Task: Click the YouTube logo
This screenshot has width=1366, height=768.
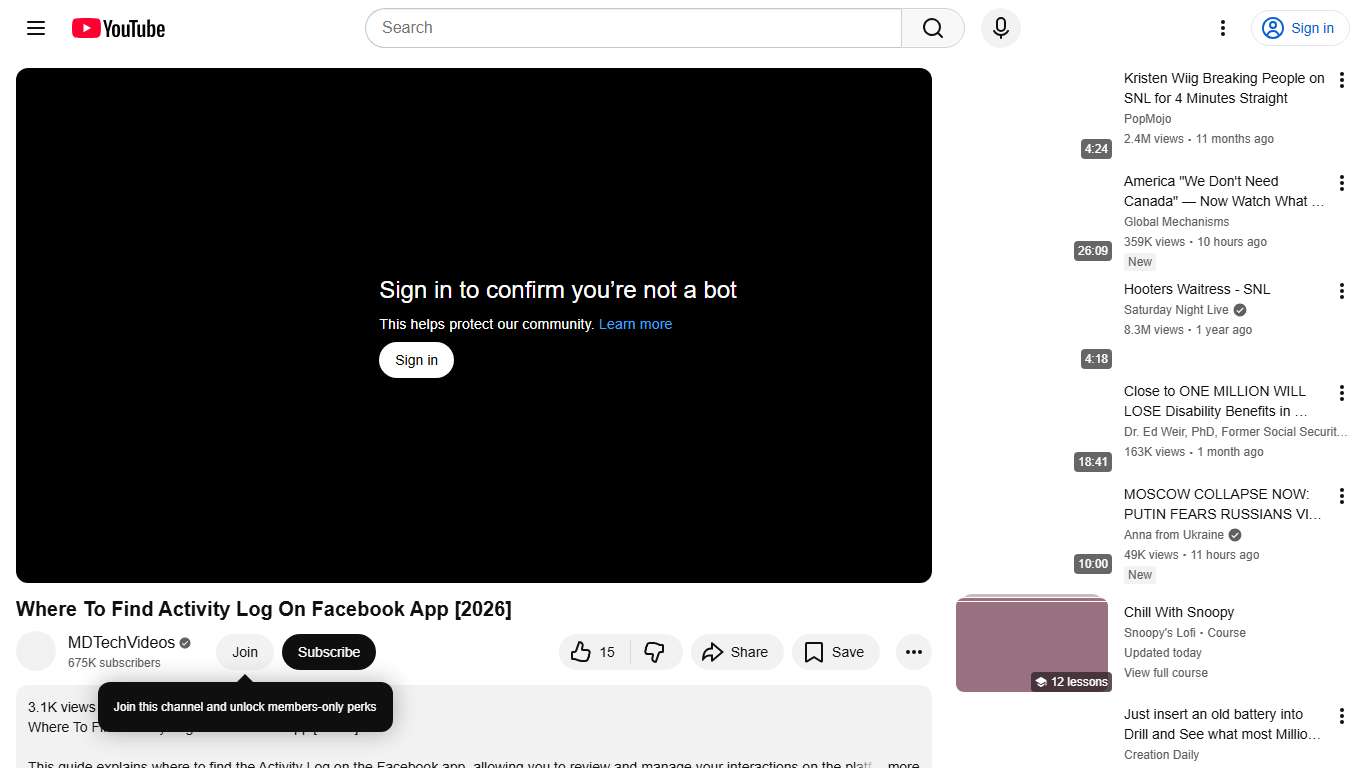Action: [117, 28]
